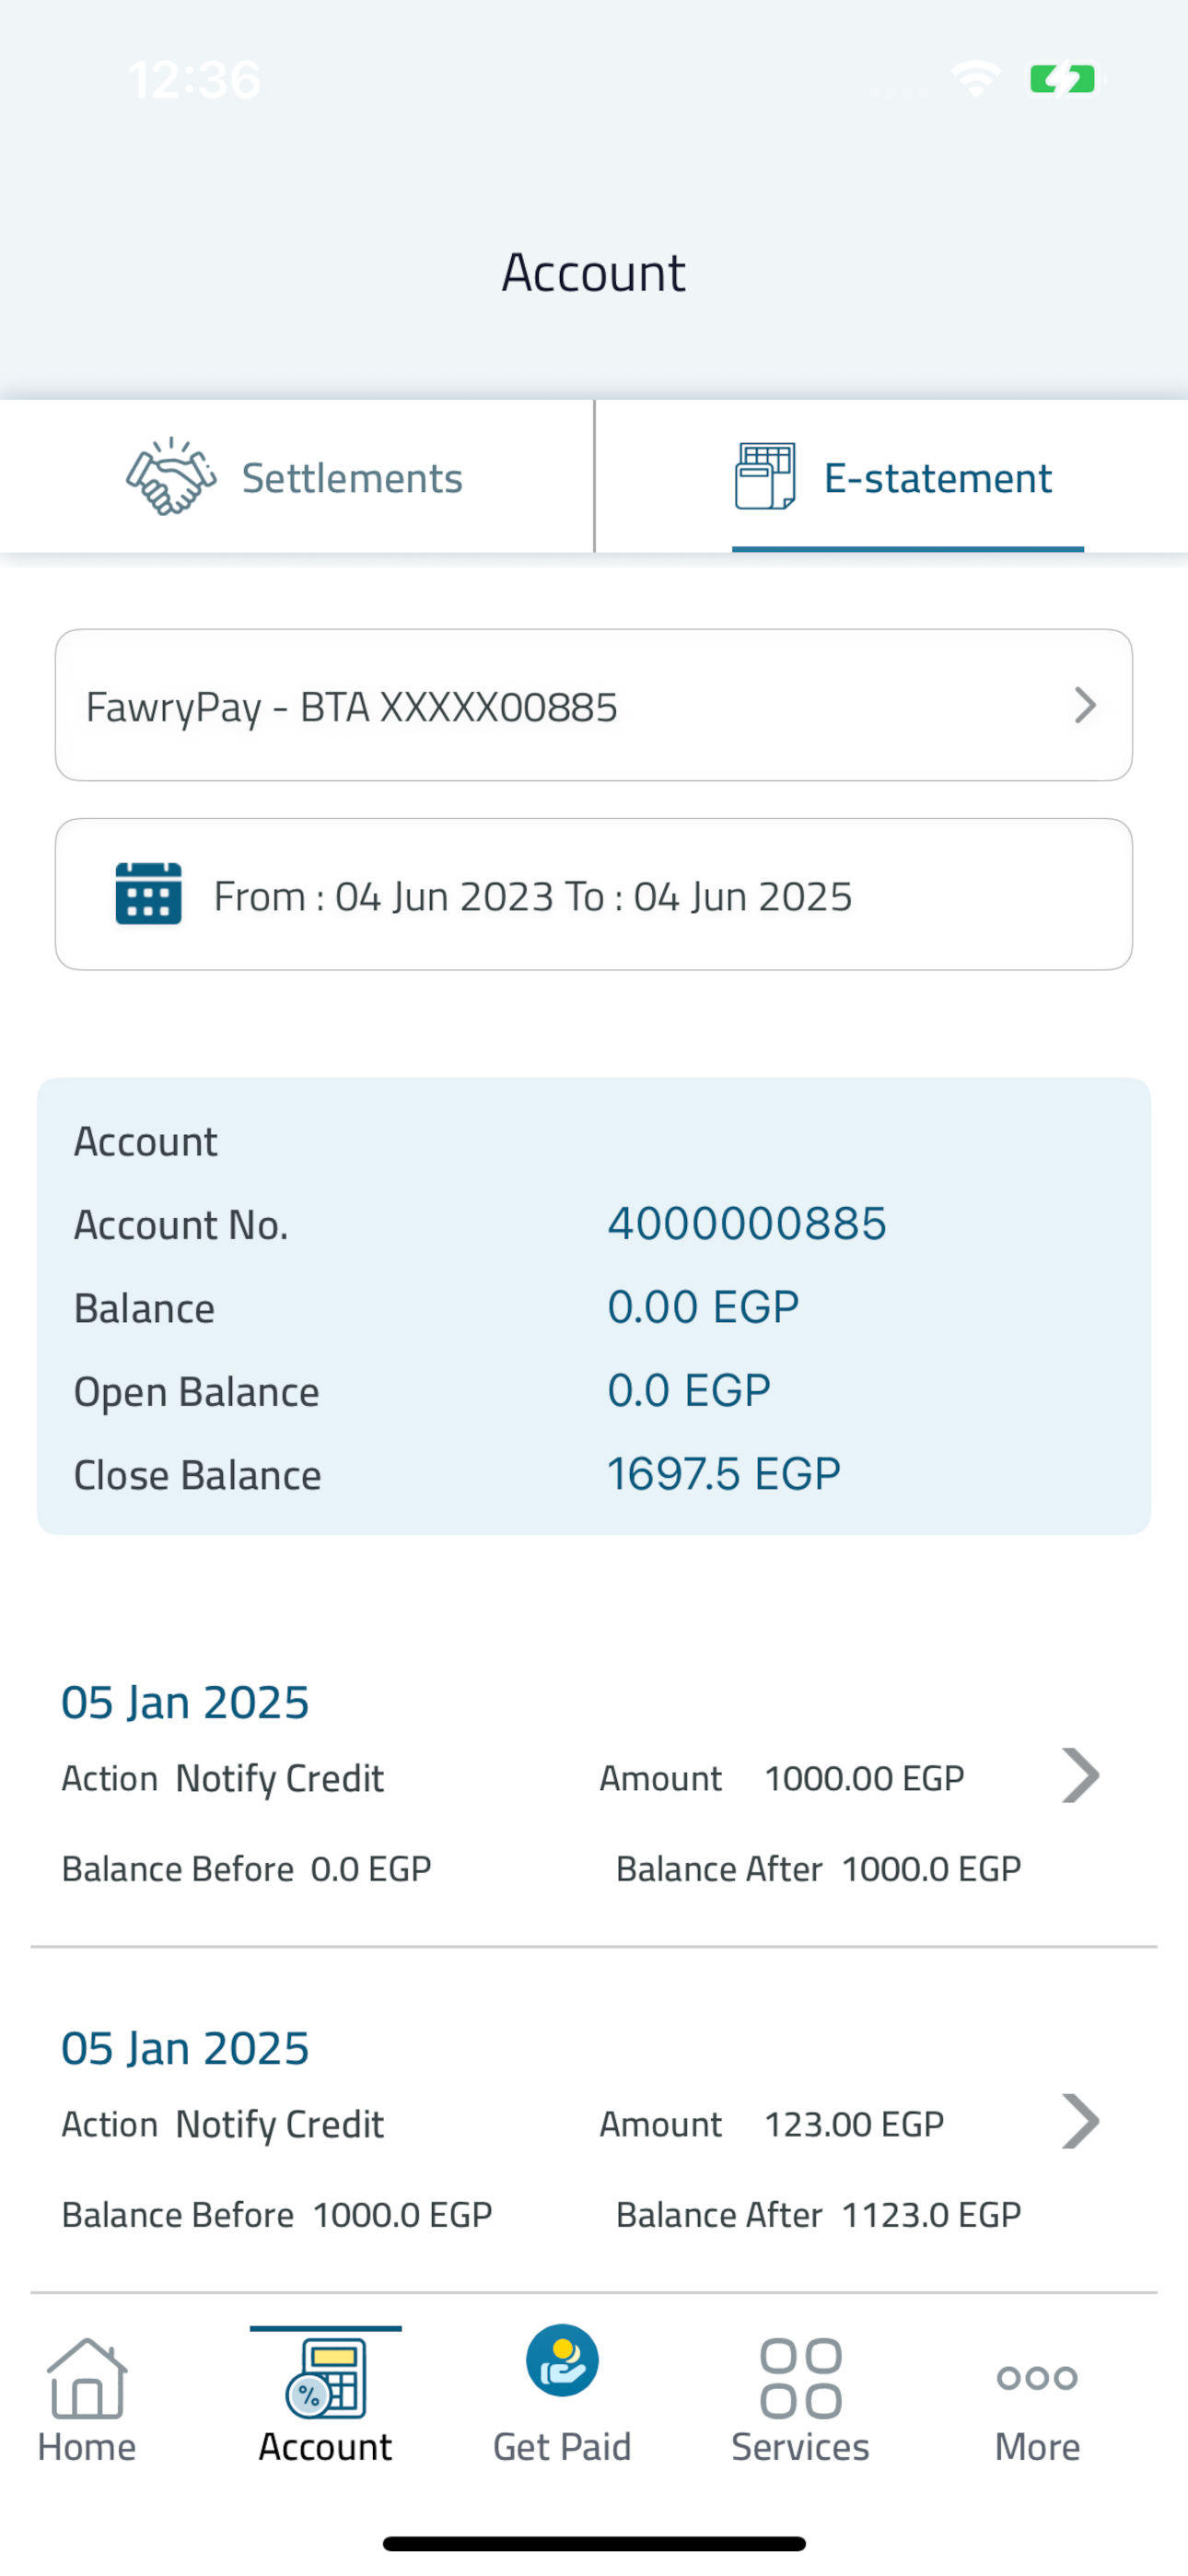This screenshot has height=2576, width=1188.
Task: Tap account number 4000000885
Action: [x=747, y=1223]
